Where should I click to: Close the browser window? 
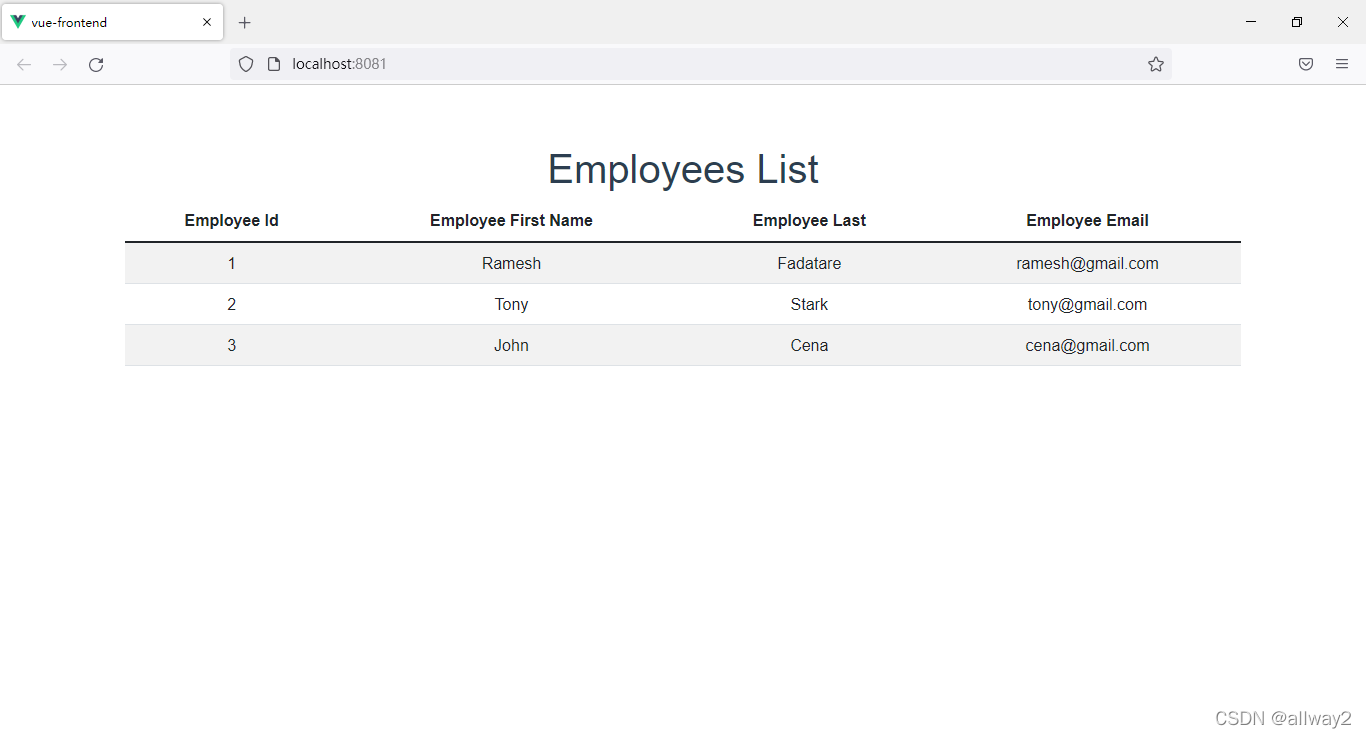1343,22
